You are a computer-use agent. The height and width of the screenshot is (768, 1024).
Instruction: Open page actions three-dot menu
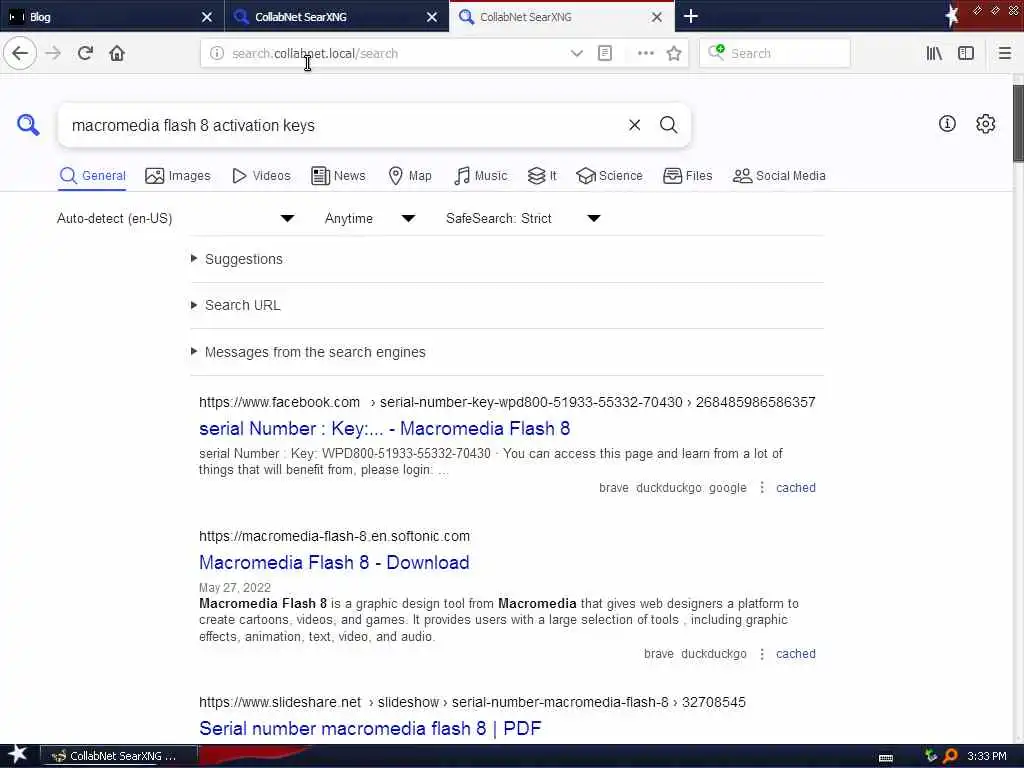tap(645, 54)
